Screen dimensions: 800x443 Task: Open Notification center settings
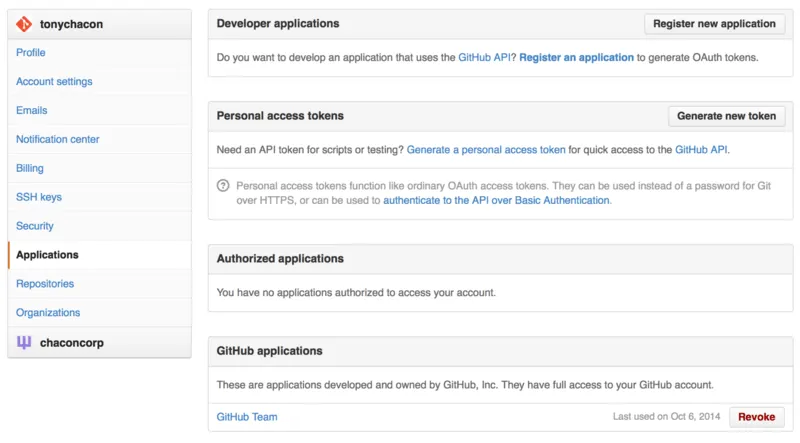tap(58, 139)
